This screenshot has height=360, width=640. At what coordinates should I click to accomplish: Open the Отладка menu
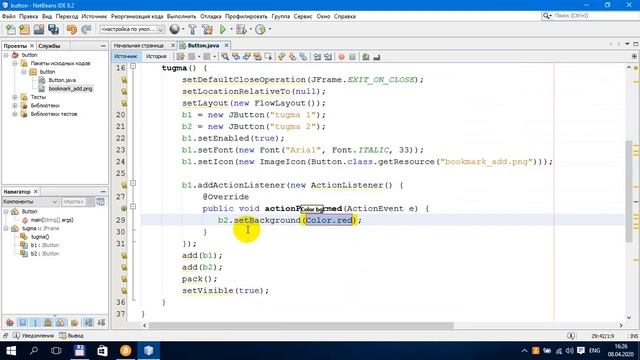pyautogui.click(x=211, y=16)
